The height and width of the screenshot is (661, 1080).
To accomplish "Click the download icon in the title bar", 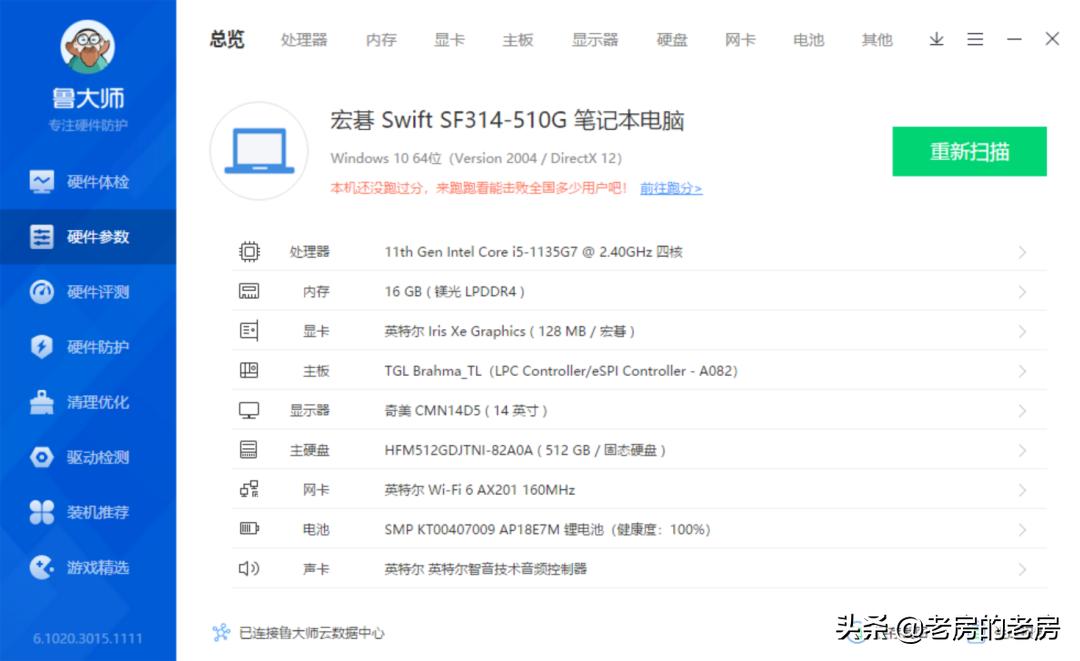I will click(x=936, y=39).
